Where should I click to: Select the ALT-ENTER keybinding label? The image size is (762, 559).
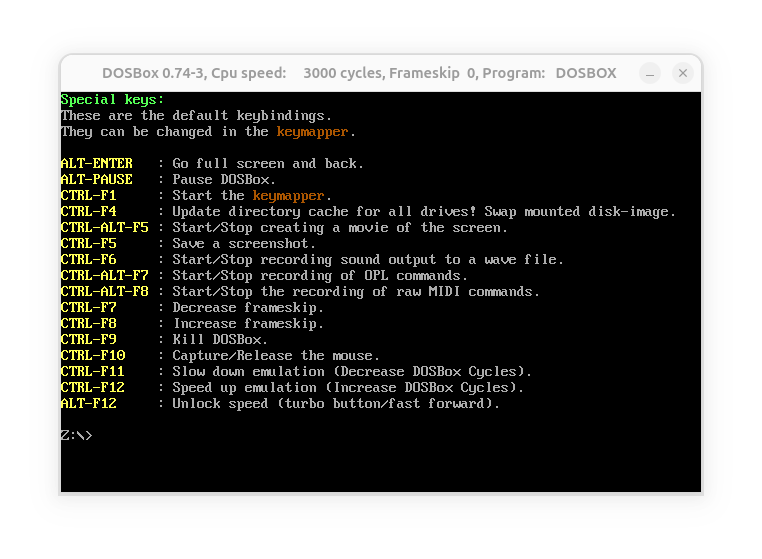point(97,163)
